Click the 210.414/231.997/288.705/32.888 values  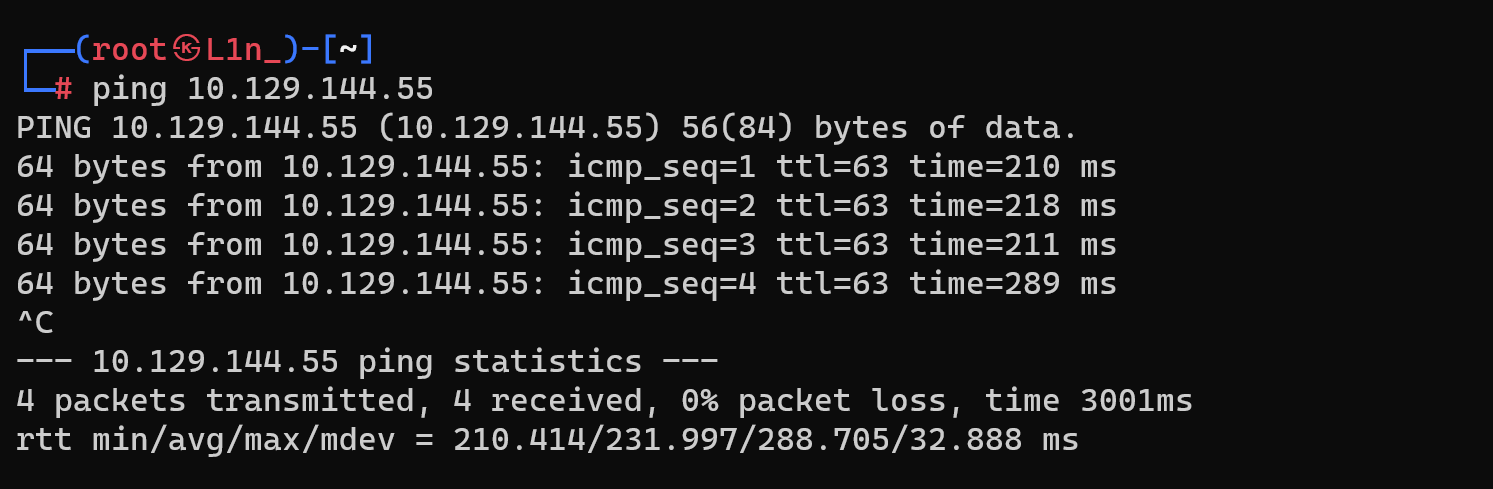pos(738,440)
